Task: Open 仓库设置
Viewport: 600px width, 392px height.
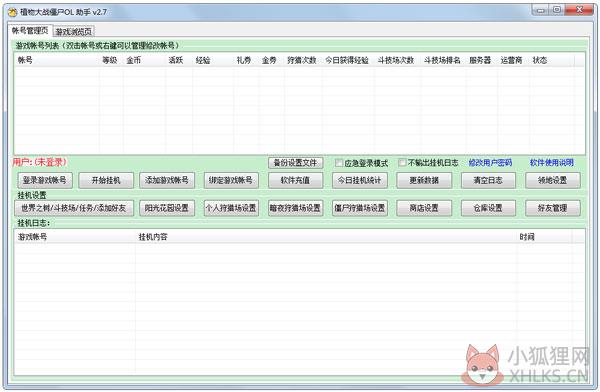Action: (488, 208)
